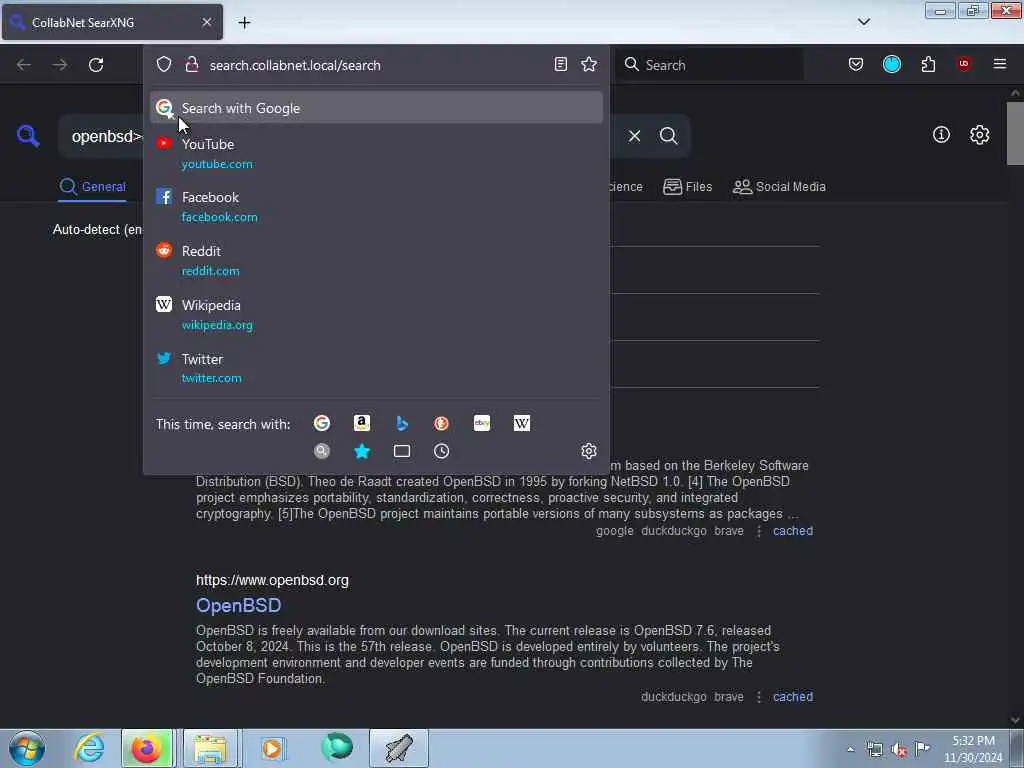The height and width of the screenshot is (768, 1024).
Task: Search open tabs with the tab icon
Action: pyautogui.click(x=402, y=451)
